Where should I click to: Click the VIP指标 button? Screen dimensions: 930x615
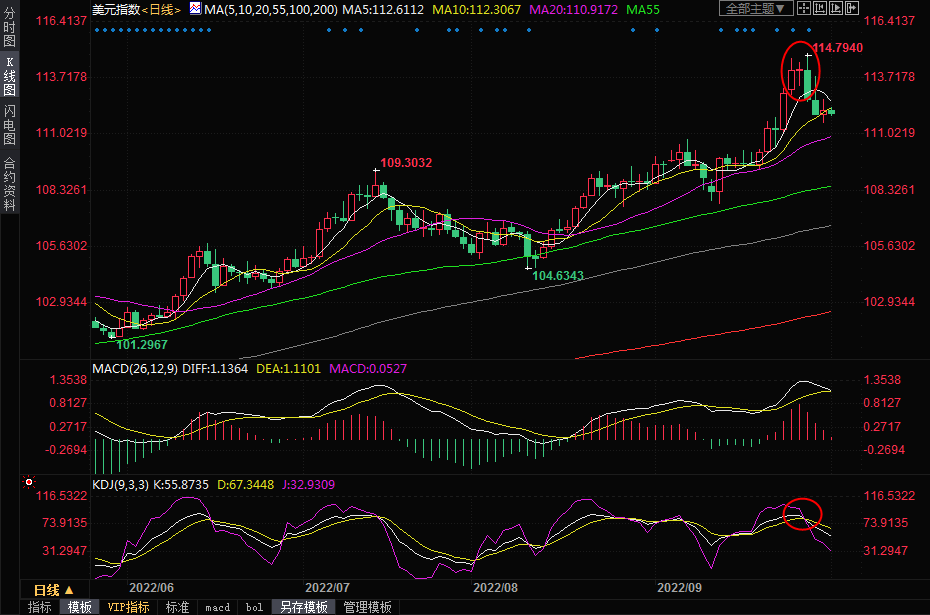click(x=128, y=607)
